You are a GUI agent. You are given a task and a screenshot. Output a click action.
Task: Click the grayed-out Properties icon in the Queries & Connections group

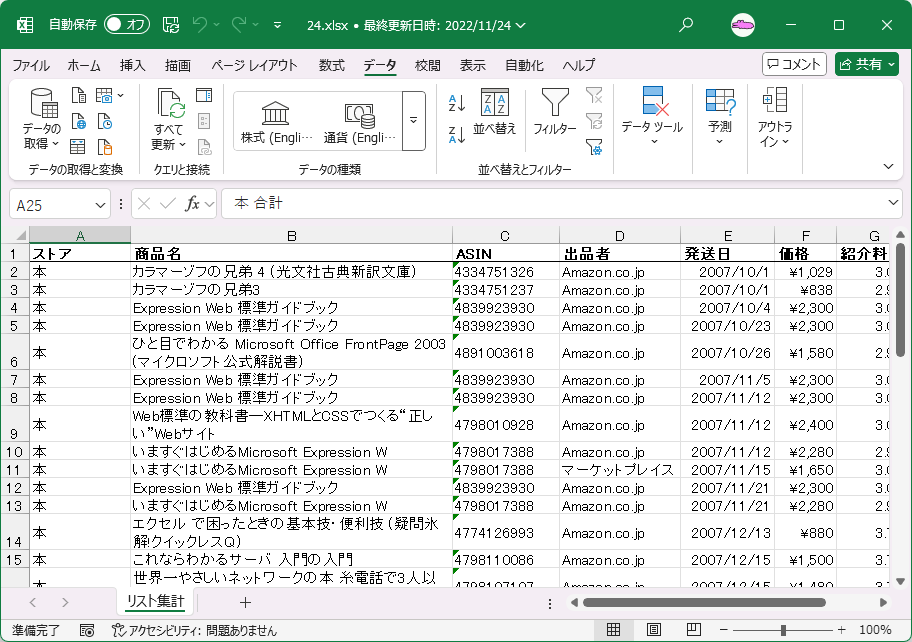(x=204, y=122)
